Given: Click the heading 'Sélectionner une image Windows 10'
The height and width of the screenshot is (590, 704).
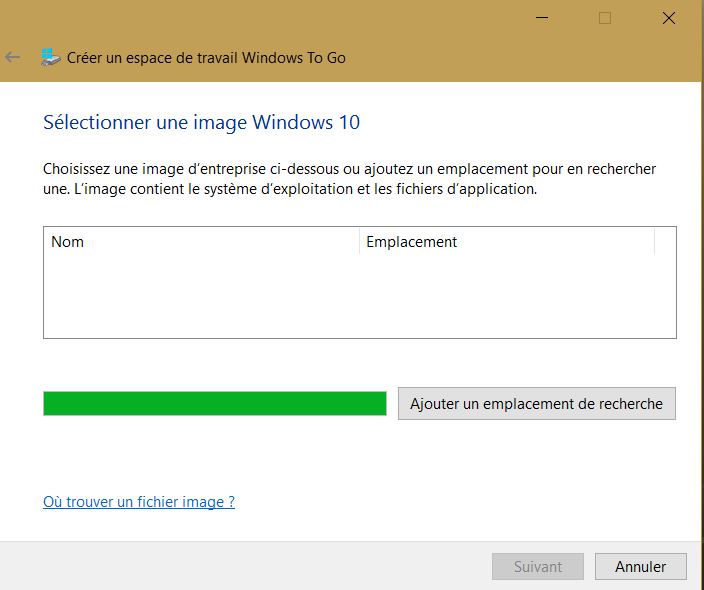Looking at the screenshot, I should [202, 122].
